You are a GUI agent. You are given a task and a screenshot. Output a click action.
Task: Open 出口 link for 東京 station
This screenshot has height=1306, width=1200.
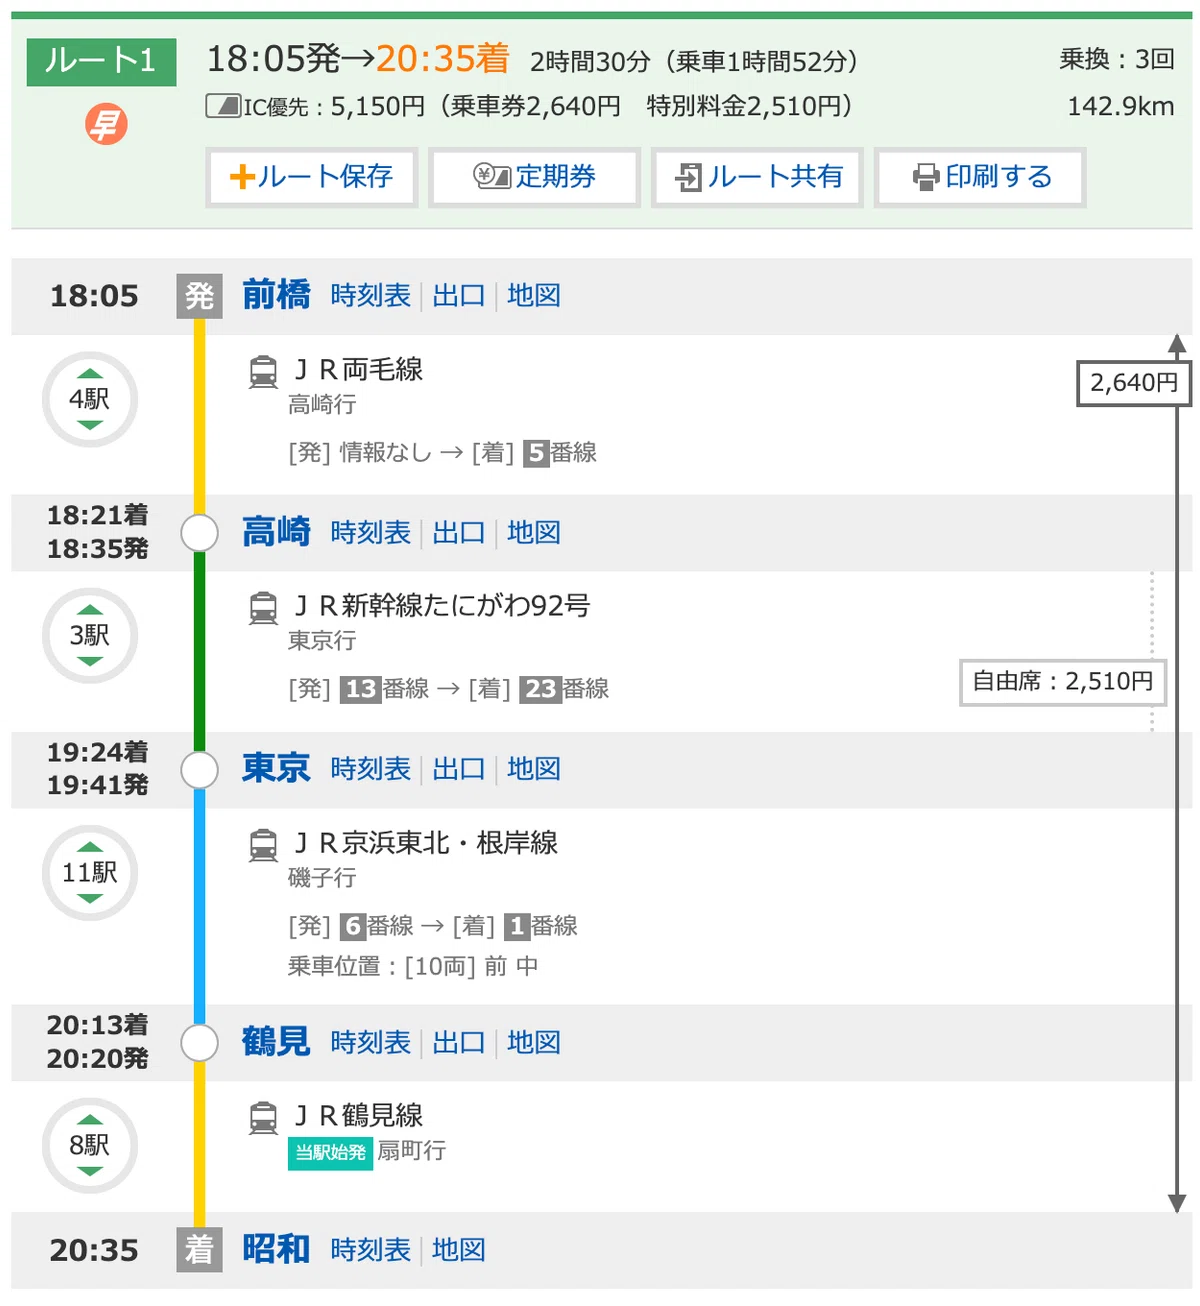point(459,769)
